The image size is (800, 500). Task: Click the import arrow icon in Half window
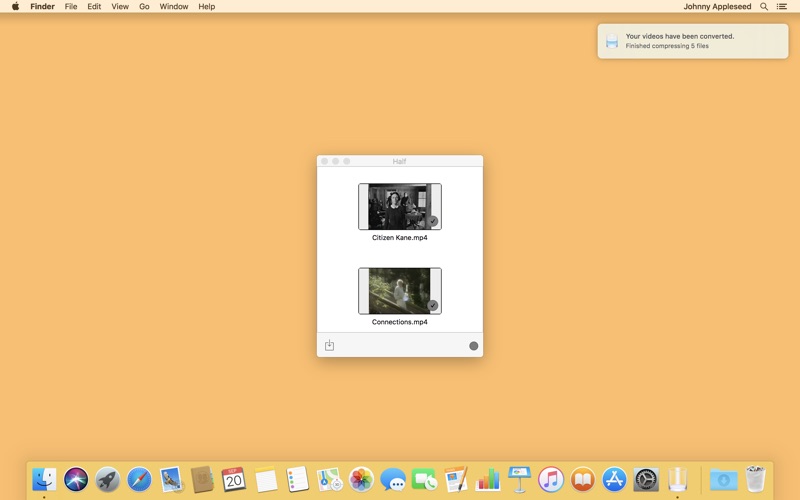coord(330,345)
